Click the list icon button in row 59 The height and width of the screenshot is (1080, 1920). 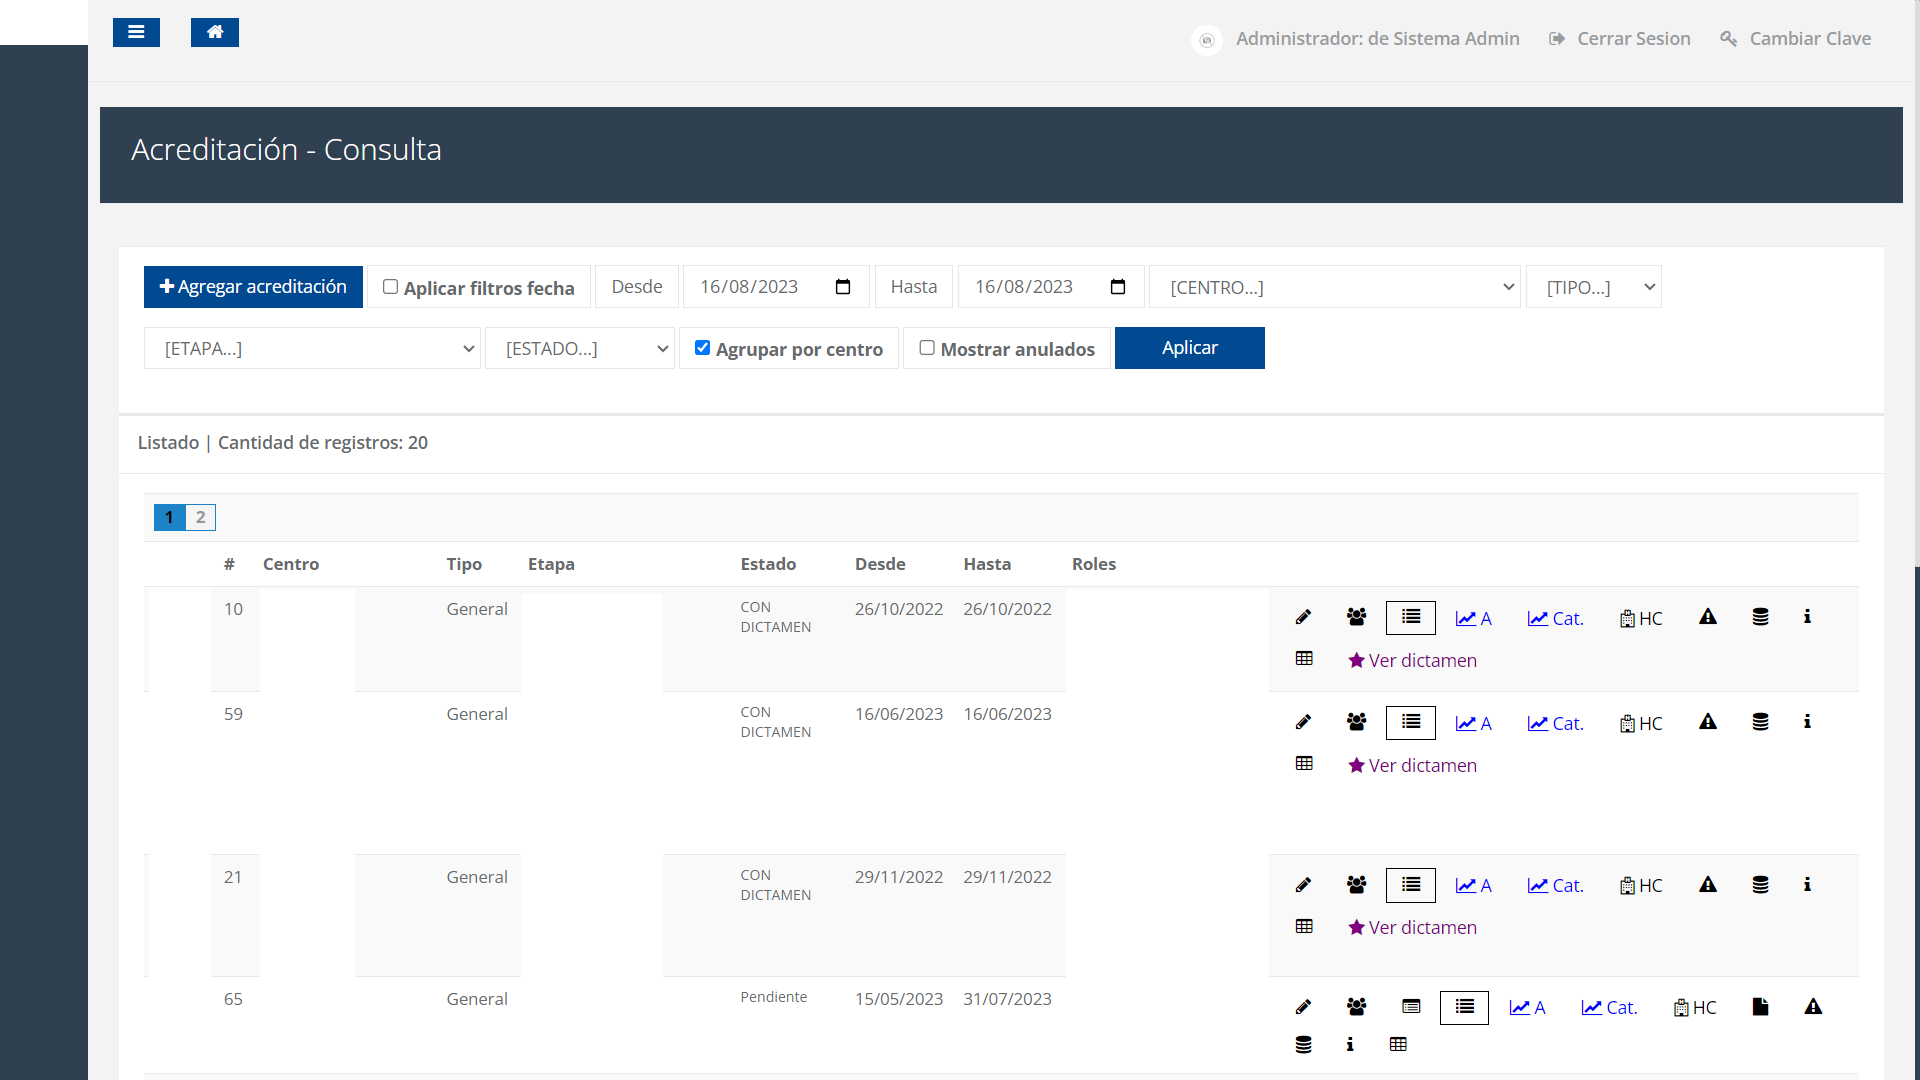point(1410,723)
